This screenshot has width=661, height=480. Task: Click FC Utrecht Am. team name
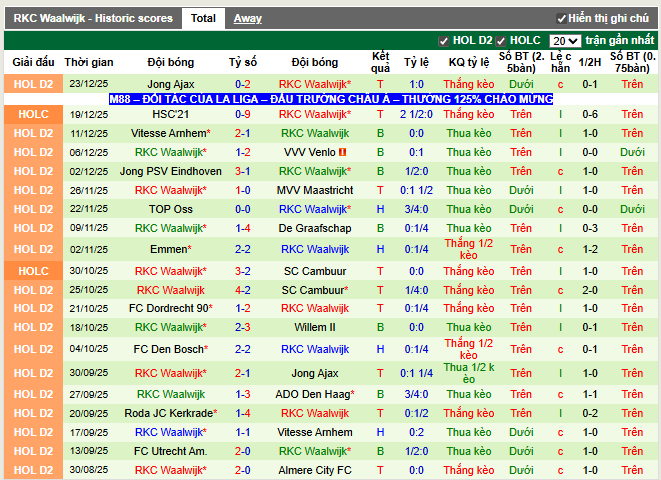(171, 451)
